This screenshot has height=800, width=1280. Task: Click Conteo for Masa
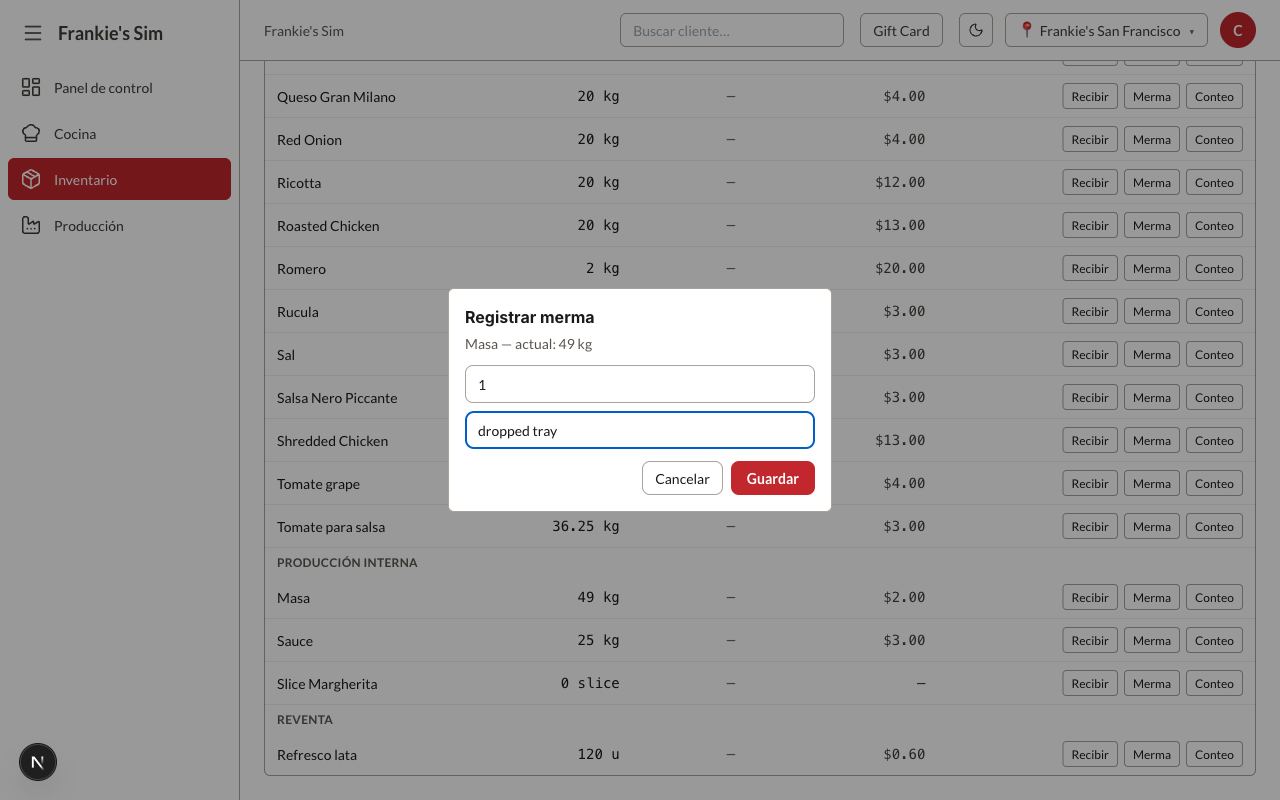pyautogui.click(x=1214, y=598)
